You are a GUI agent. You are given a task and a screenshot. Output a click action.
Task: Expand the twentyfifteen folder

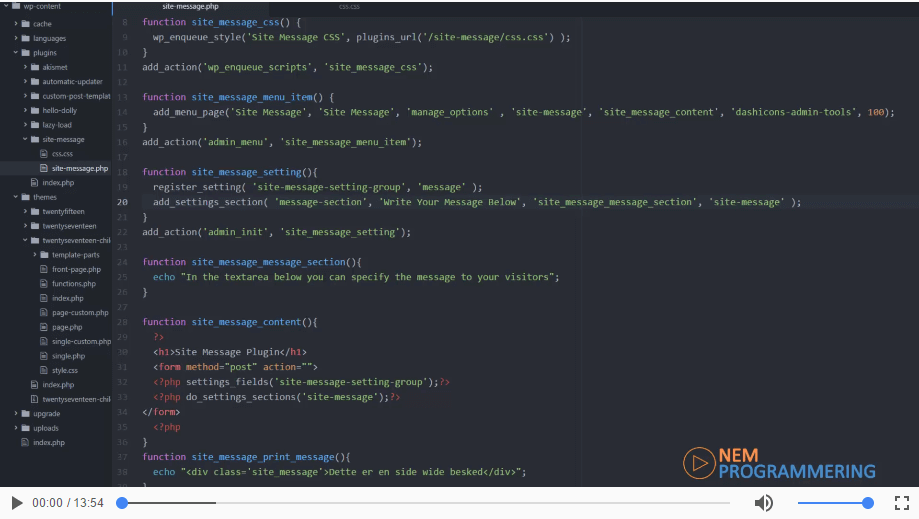click(25, 211)
